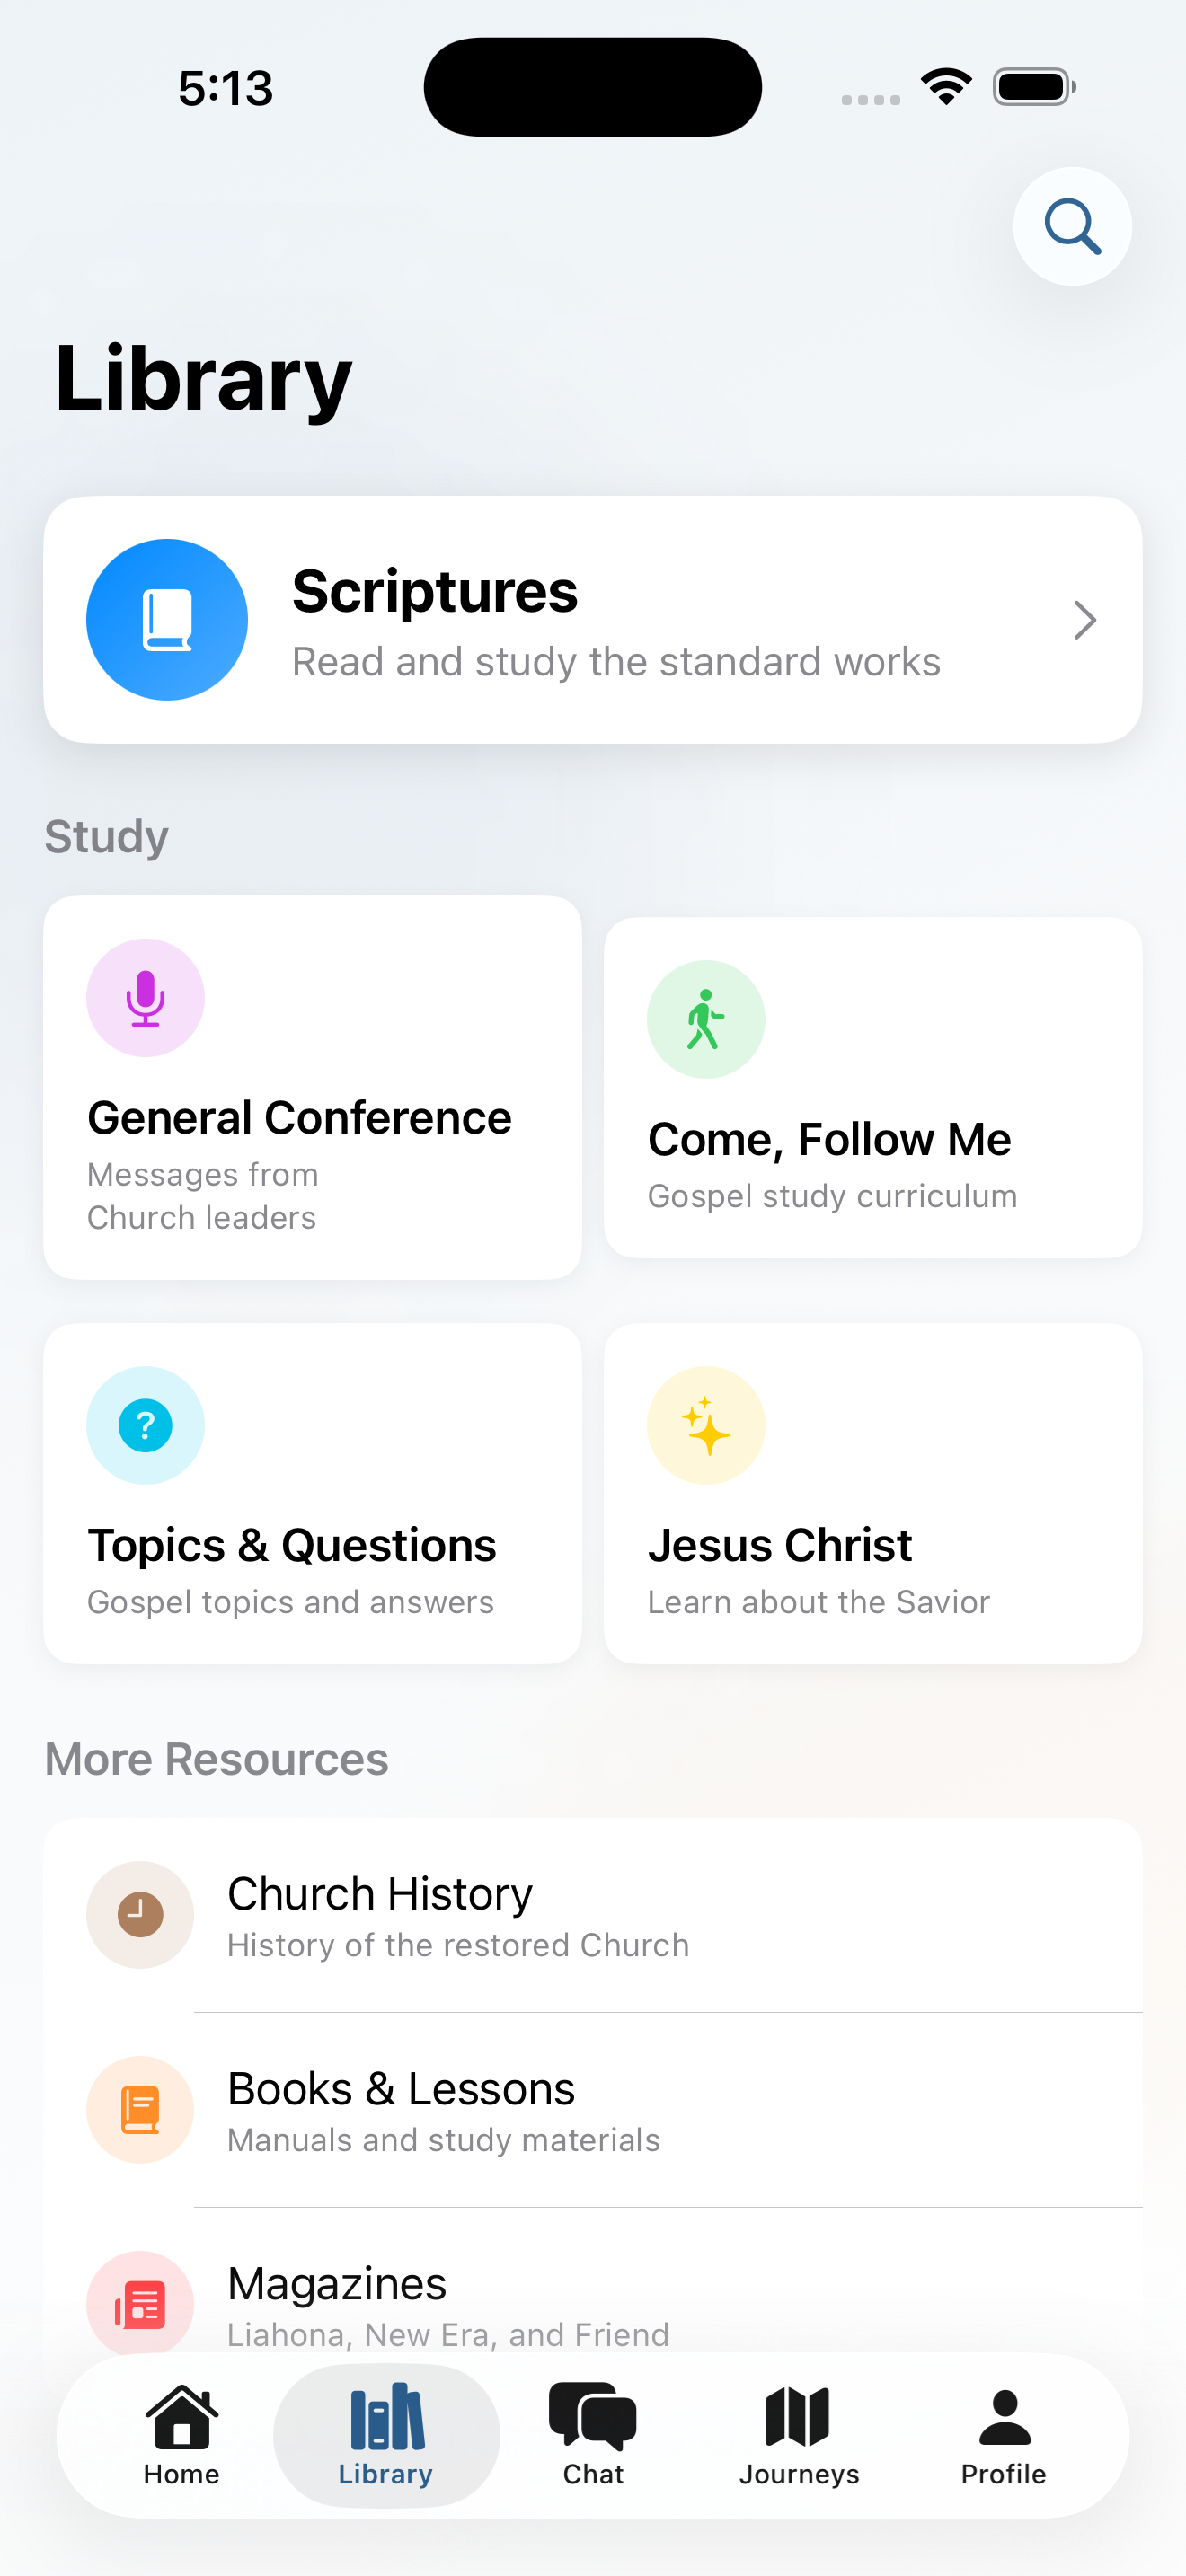Tap the purple microphone General Conference icon
Image resolution: width=1186 pixels, height=2576 pixels.
[146, 998]
